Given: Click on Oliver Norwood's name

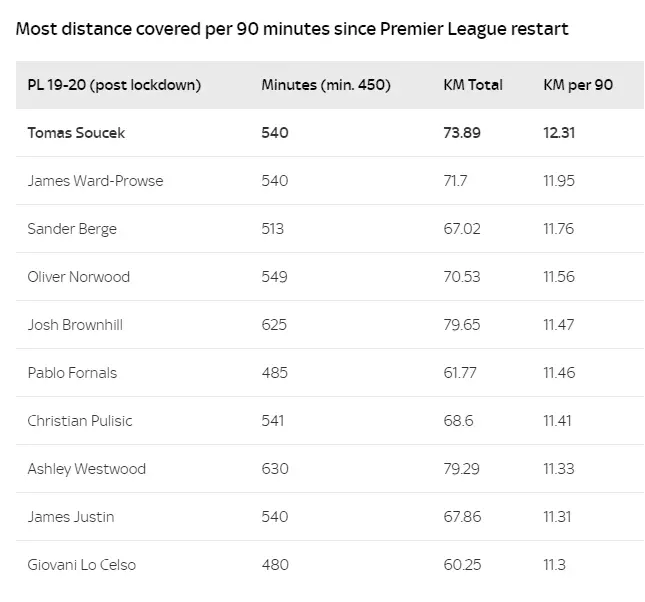Looking at the screenshot, I should [78, 277].
